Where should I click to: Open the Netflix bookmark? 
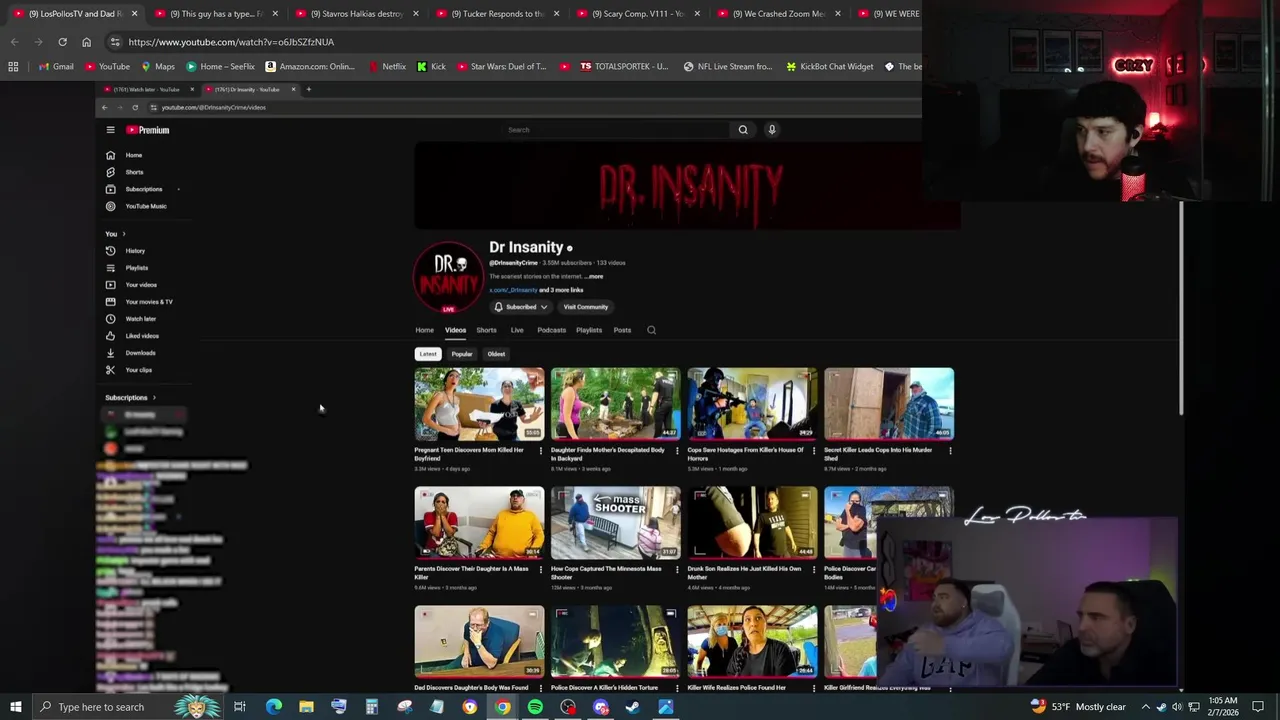pyautogui.click(x=387, y=67)
